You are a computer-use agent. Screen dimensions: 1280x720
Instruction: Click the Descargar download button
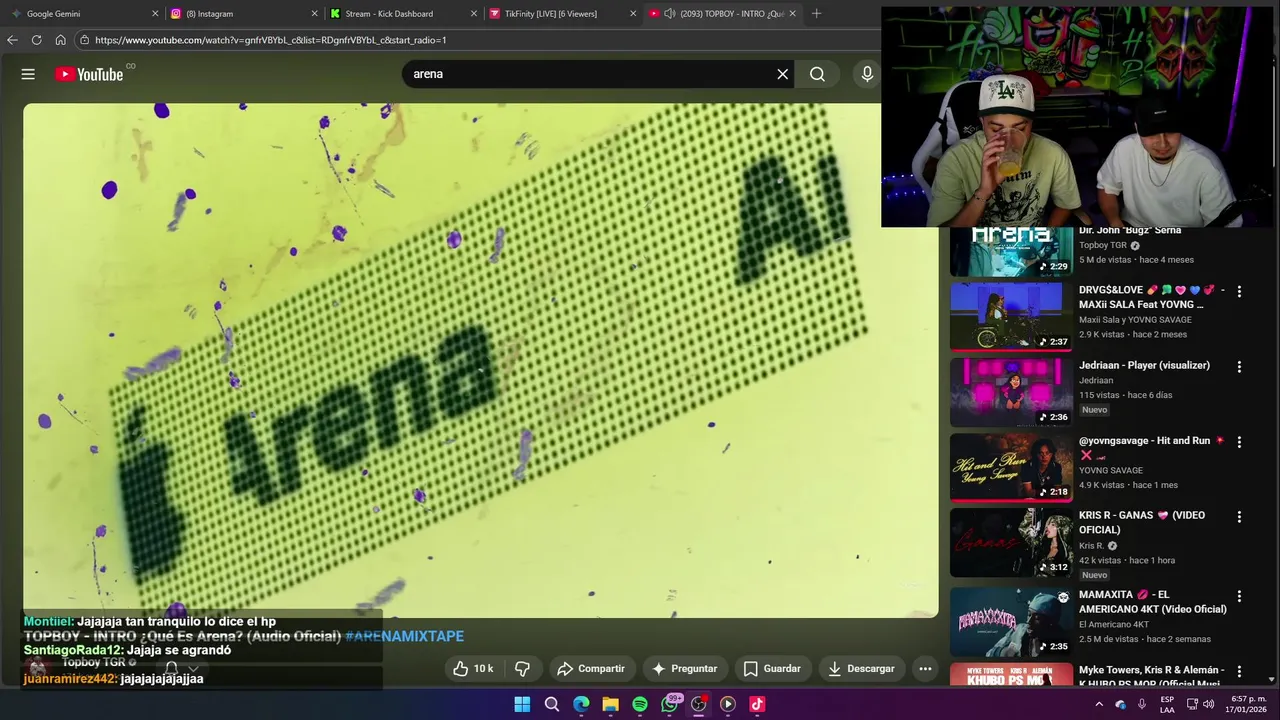click(861, 669)
